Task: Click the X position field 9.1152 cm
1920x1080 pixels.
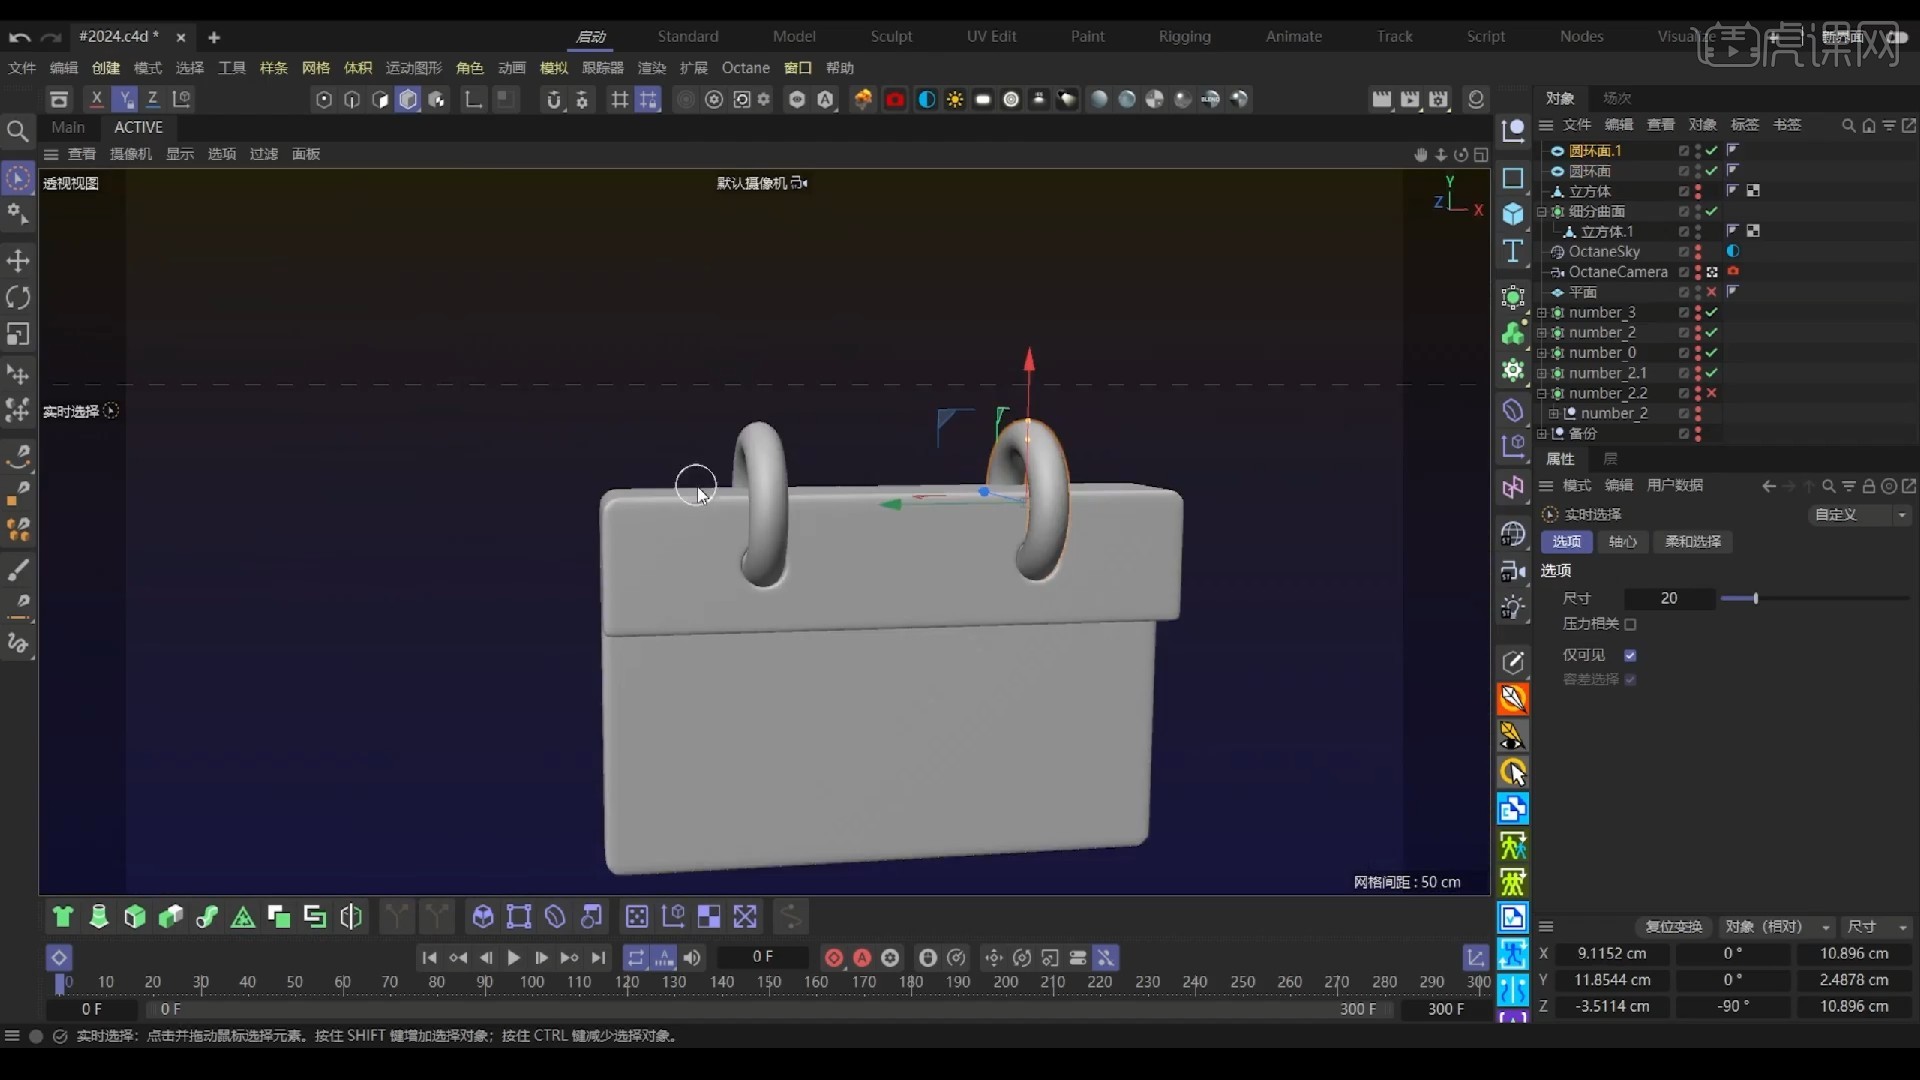Action: point(1612,954)
